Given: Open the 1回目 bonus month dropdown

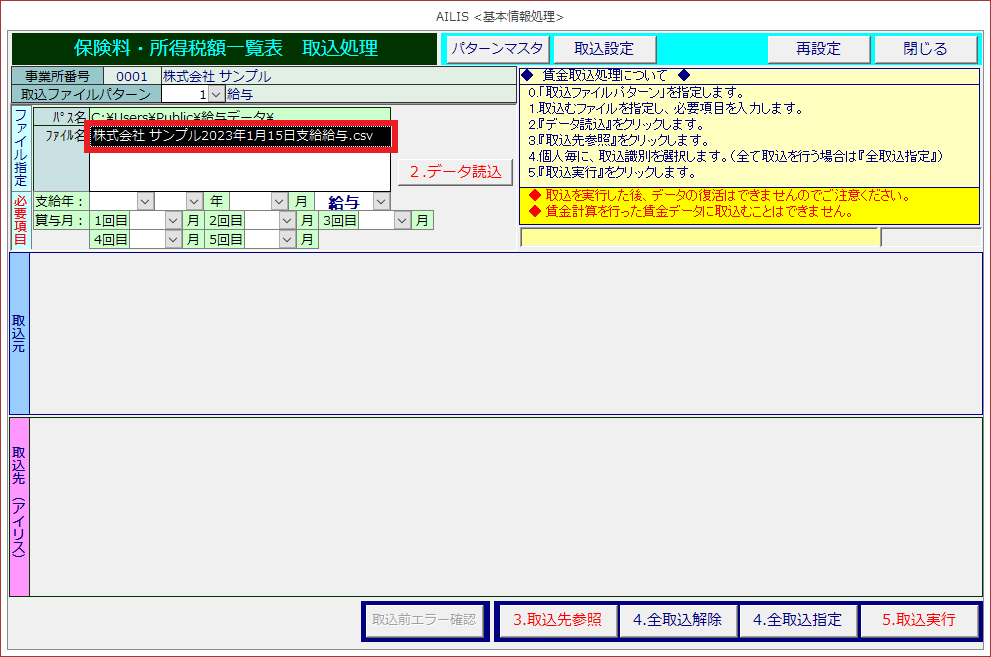Looking at the screenshot, I should tap(173, 220).
